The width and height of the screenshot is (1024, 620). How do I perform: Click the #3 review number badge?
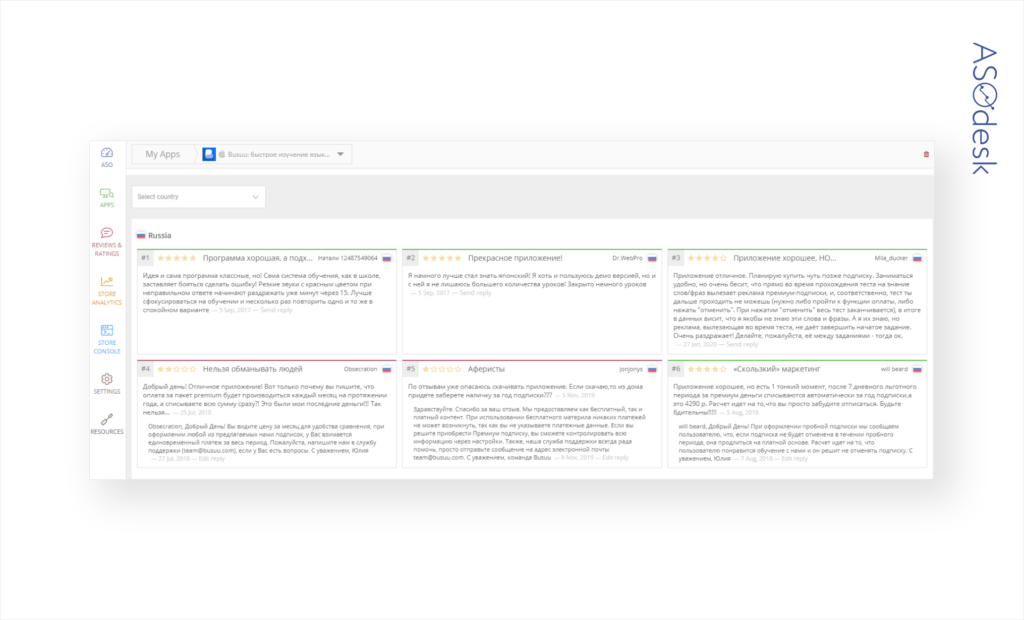point(675,258)
